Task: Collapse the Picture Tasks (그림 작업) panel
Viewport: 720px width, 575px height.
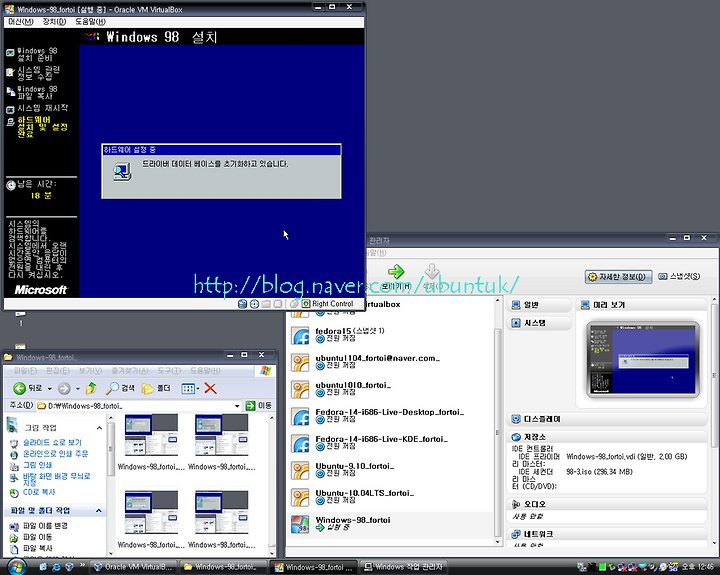Action: pyautogui.click(x=99, y=428)
